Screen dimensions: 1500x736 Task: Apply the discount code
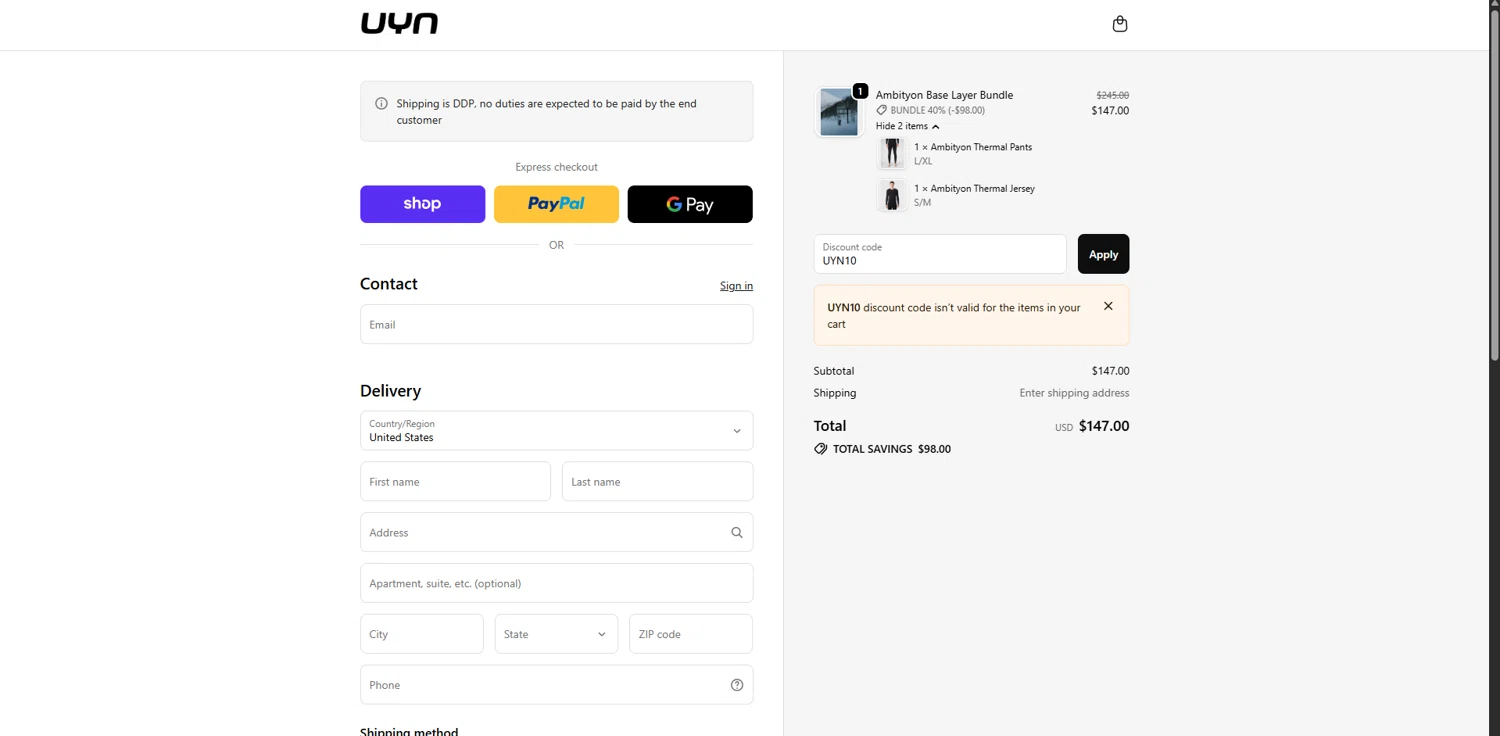(x=1104, y=254)
